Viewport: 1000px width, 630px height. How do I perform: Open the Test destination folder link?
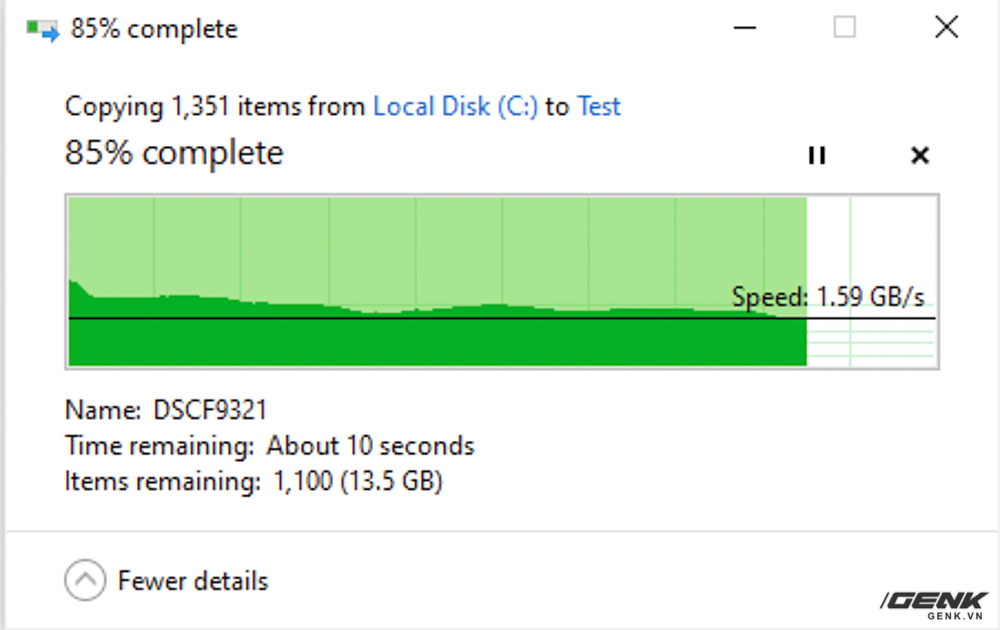pyautogui.click(x=598, y=106)
